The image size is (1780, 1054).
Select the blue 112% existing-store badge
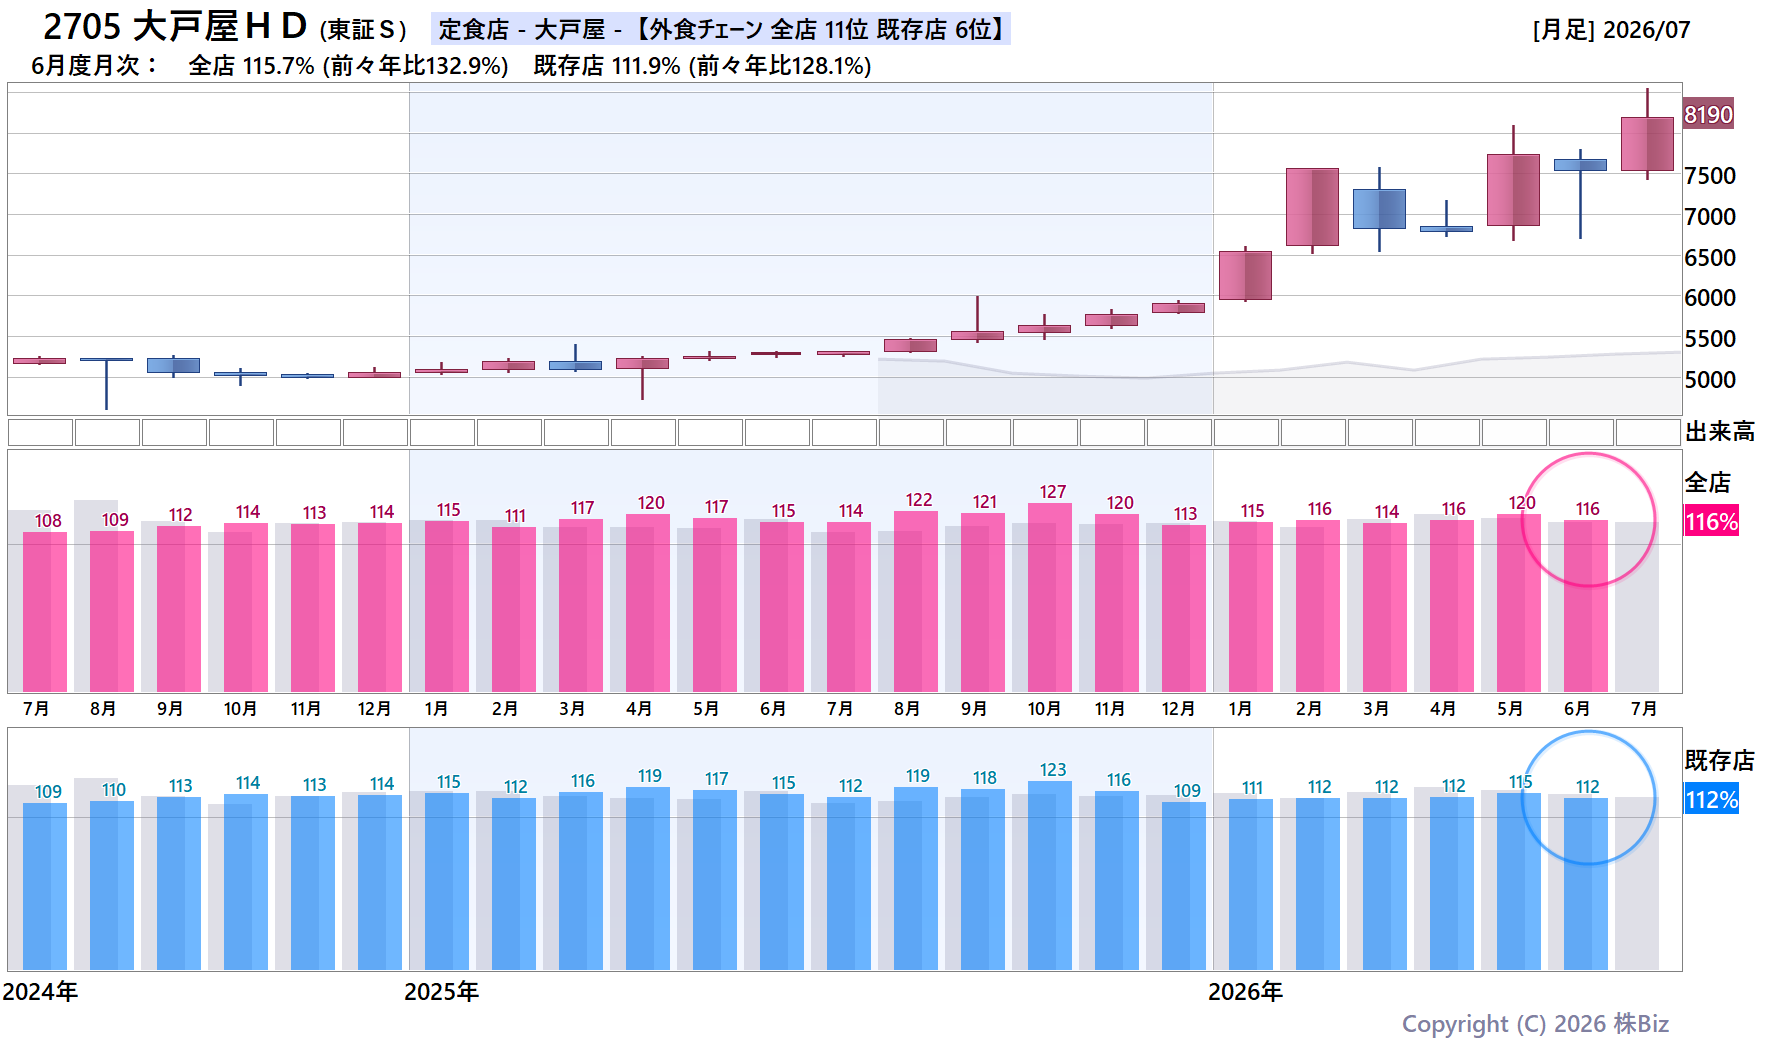pyautogui.click(x=1711, y=799)
